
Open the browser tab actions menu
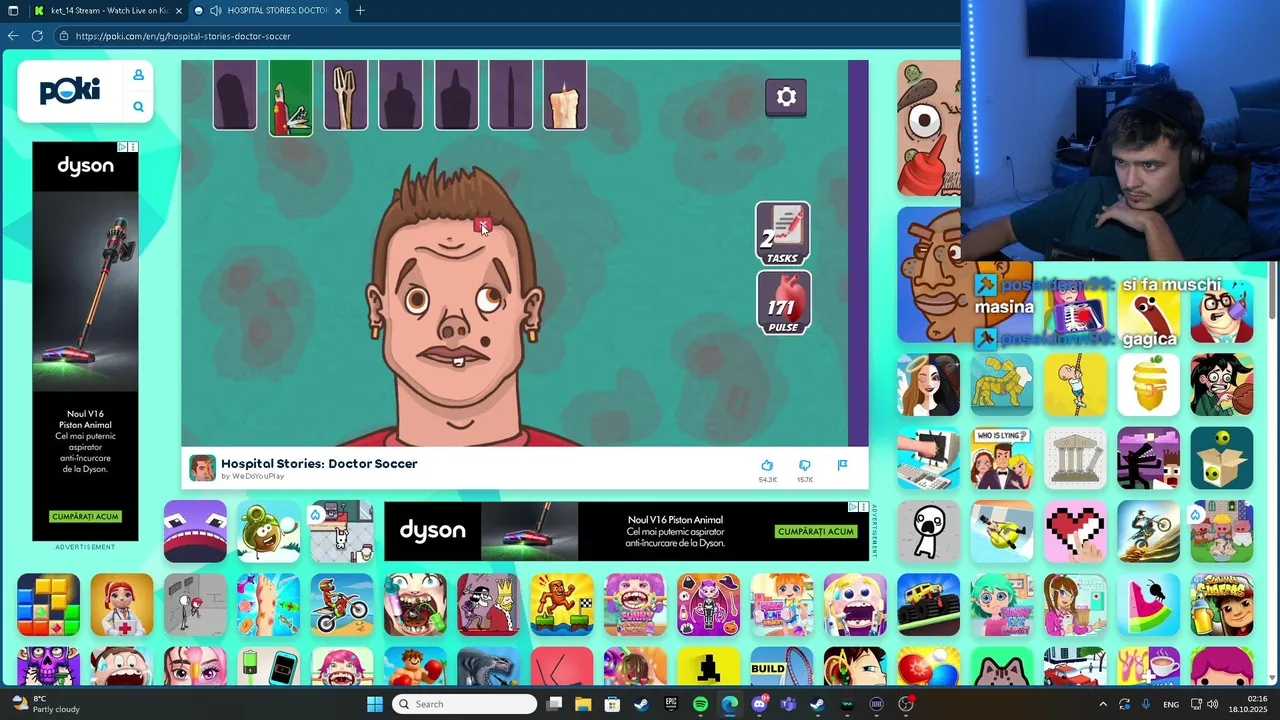12,11
